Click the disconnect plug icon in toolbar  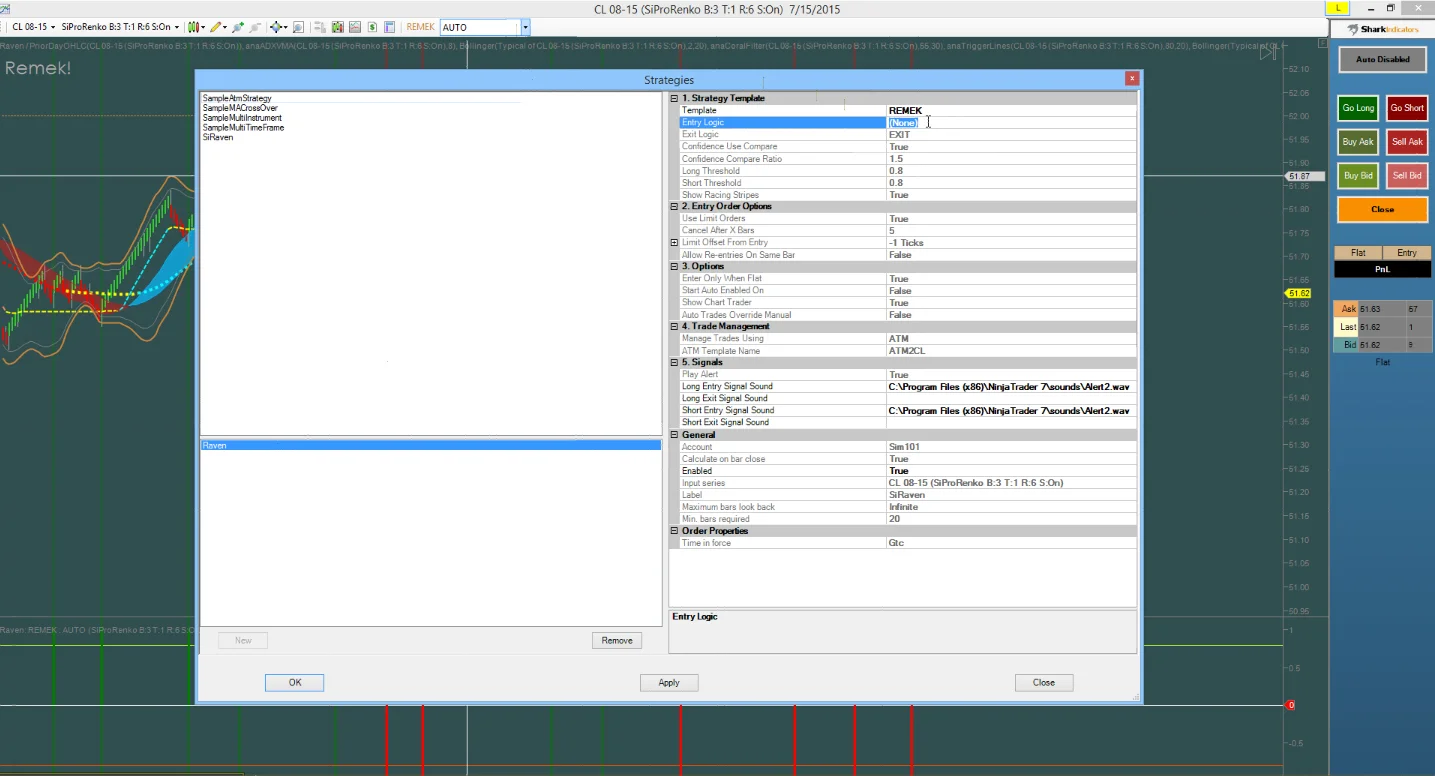coord(255,27)
